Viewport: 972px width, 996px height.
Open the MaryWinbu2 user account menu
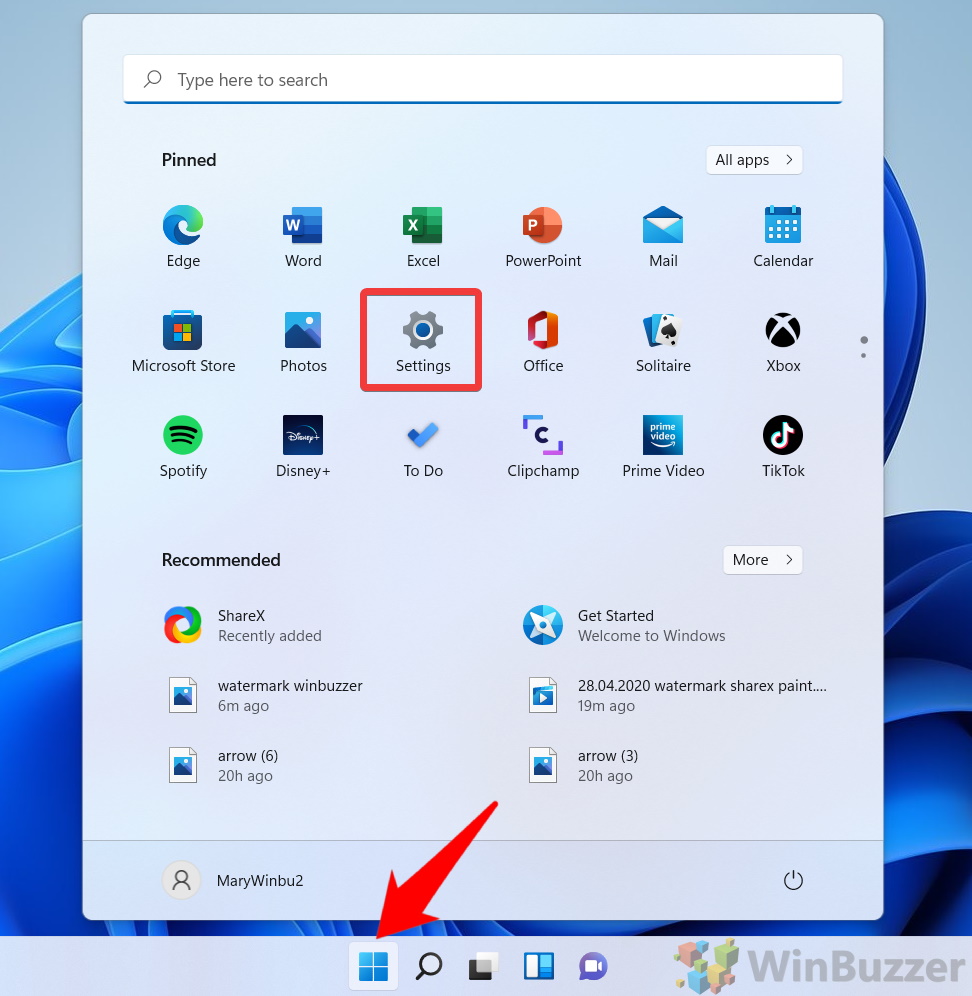234,880
